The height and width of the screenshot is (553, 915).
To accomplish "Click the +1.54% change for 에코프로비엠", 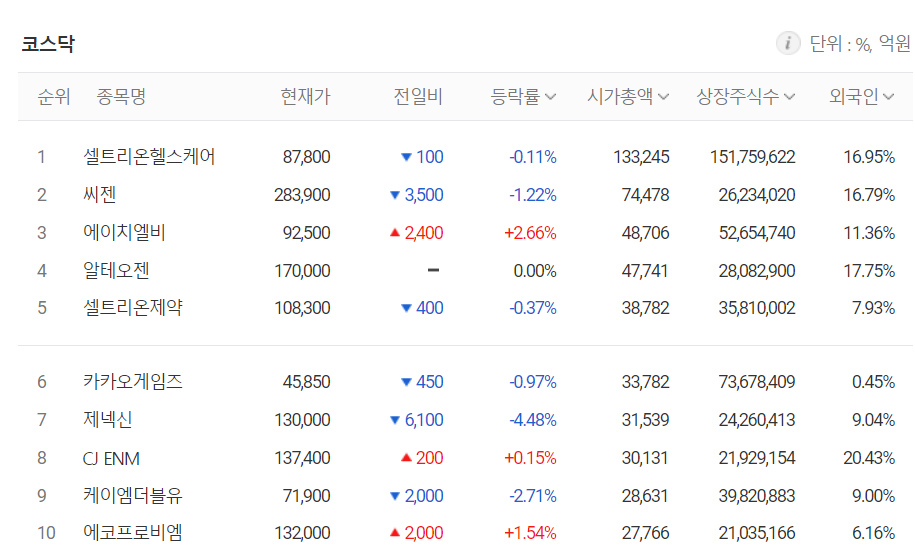I will coord(530,533).
